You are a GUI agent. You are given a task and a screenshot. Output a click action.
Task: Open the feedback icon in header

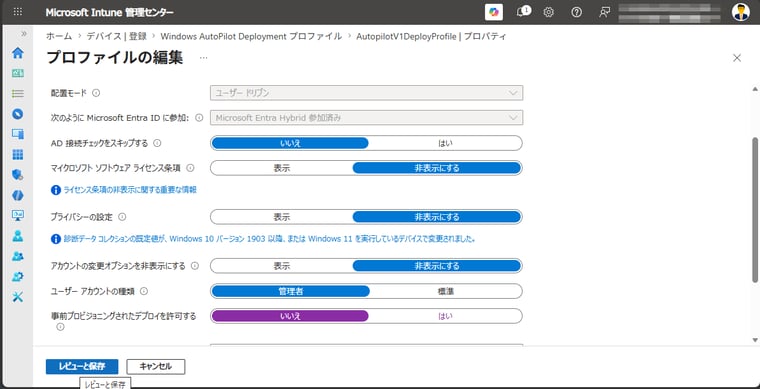(604, 12)
